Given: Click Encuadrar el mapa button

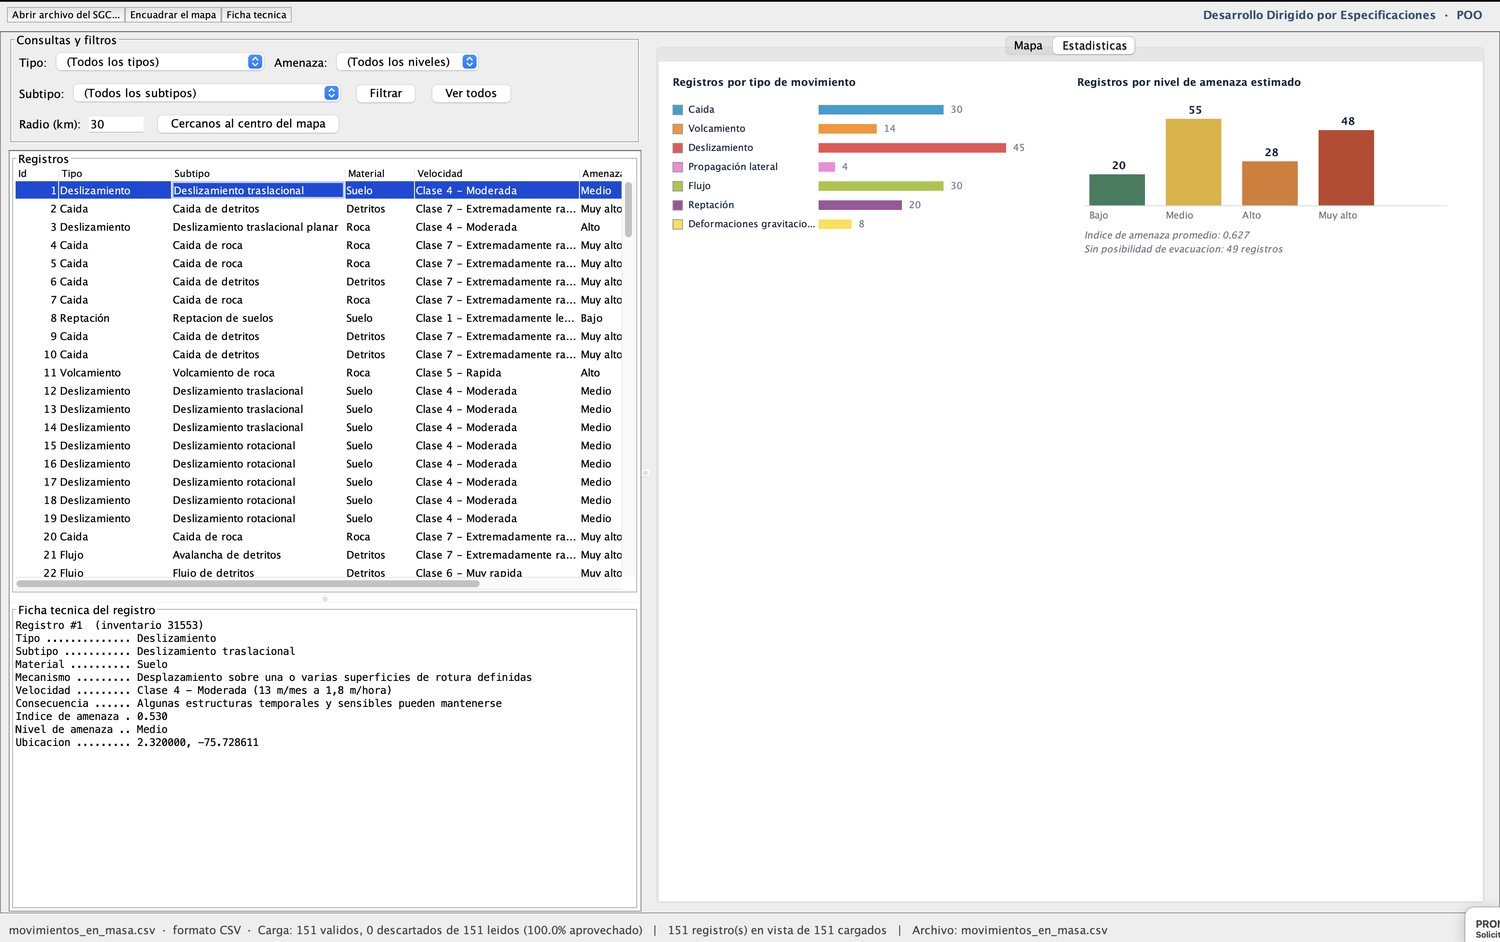Looking at the screenshot, I should click(173, 15).
